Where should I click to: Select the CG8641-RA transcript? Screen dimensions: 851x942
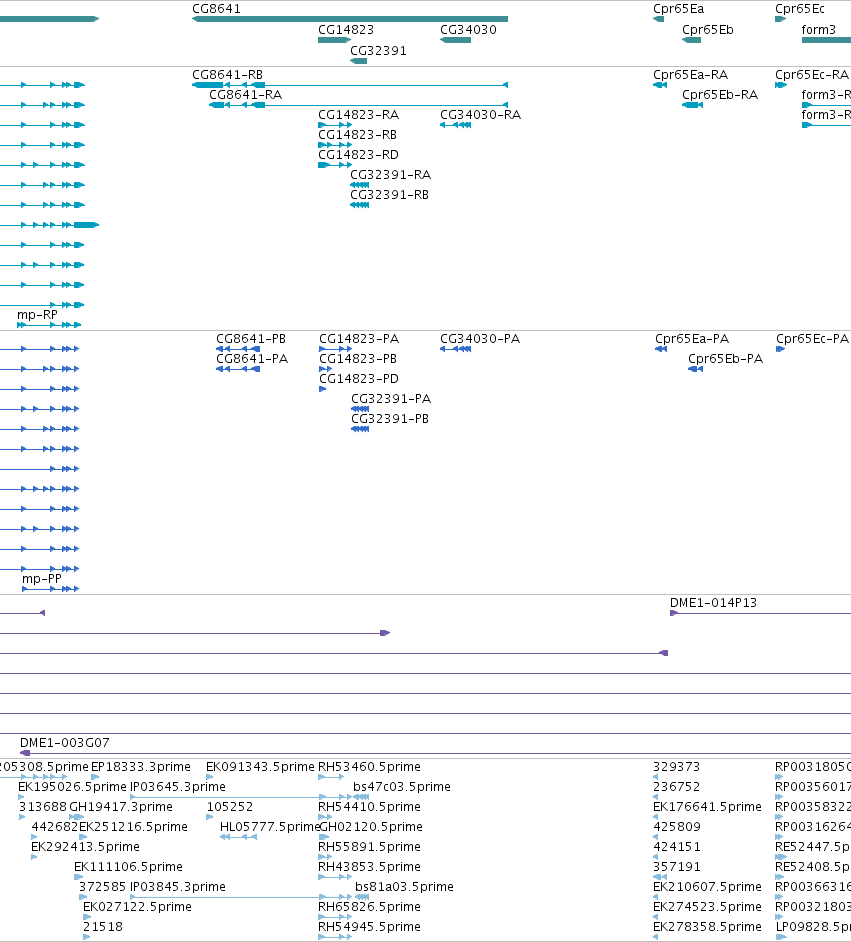point(359,105)
